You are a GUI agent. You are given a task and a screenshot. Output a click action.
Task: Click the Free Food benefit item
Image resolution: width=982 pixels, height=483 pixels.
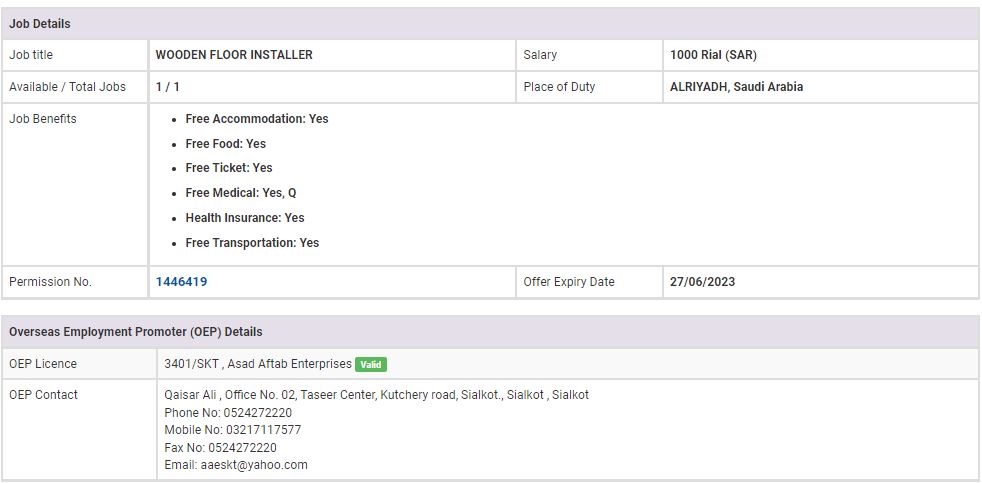(x=226, y=144)
